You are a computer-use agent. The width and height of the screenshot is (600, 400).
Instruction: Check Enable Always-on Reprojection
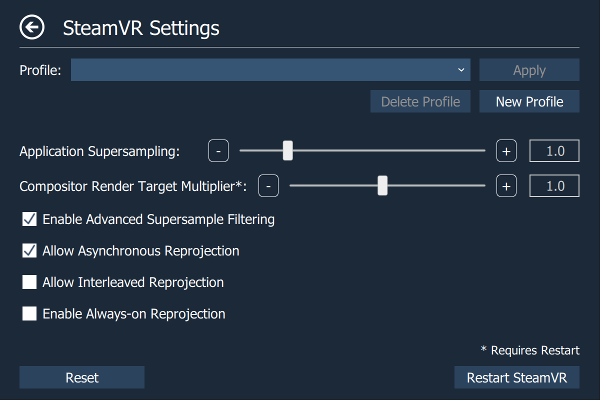29,313
